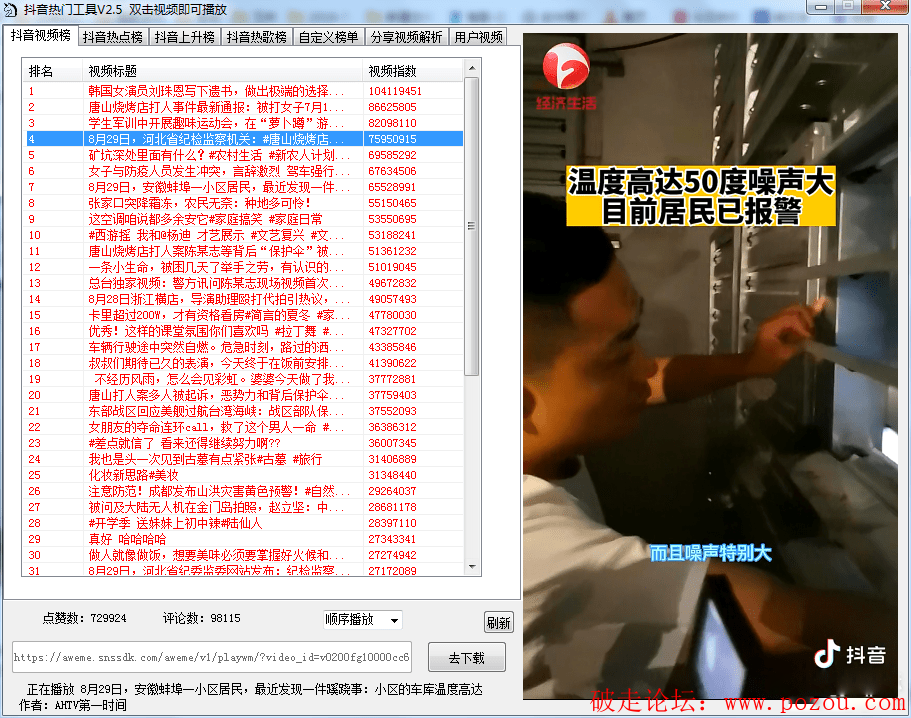The image size is (911, 718).
Task: Select row 6 女子与防疫人员发生冲突
Action: click(245, 171)
